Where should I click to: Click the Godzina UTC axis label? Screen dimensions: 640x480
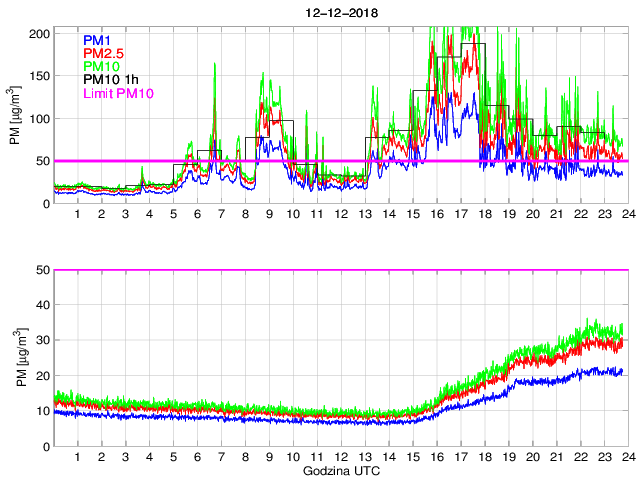click(341, 470)
